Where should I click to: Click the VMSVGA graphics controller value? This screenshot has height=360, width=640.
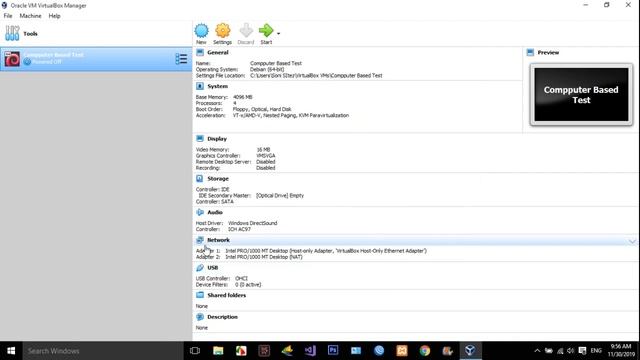click(x=266, y=156)
